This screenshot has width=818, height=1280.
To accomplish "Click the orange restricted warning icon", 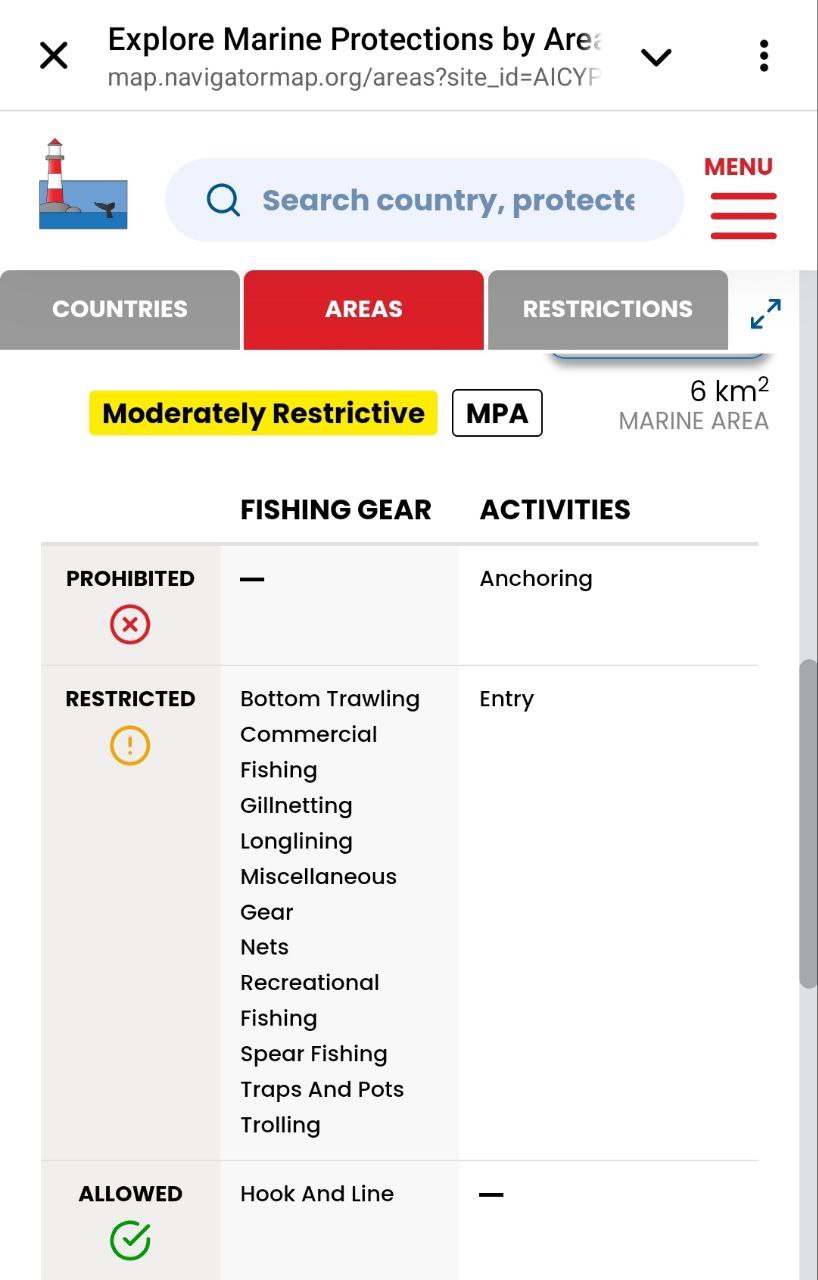I will 130,746.
